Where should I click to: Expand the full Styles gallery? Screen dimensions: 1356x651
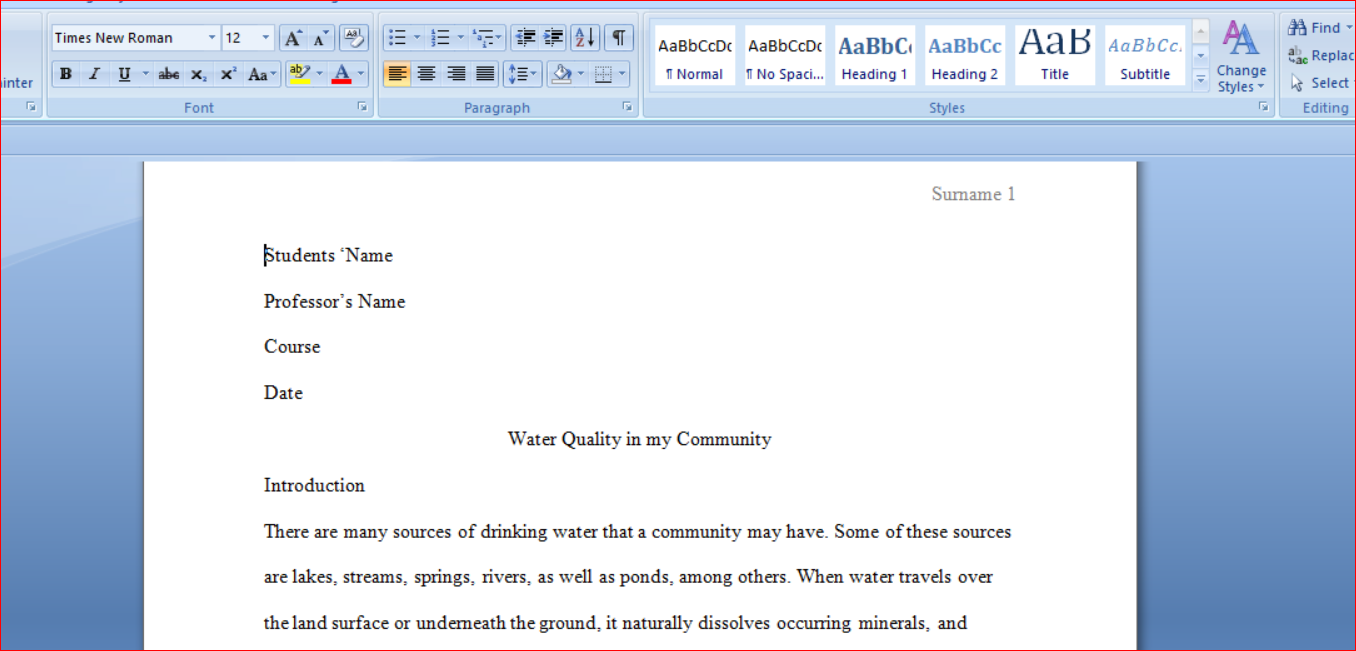pyautogui.click(x=1201, y=81)
